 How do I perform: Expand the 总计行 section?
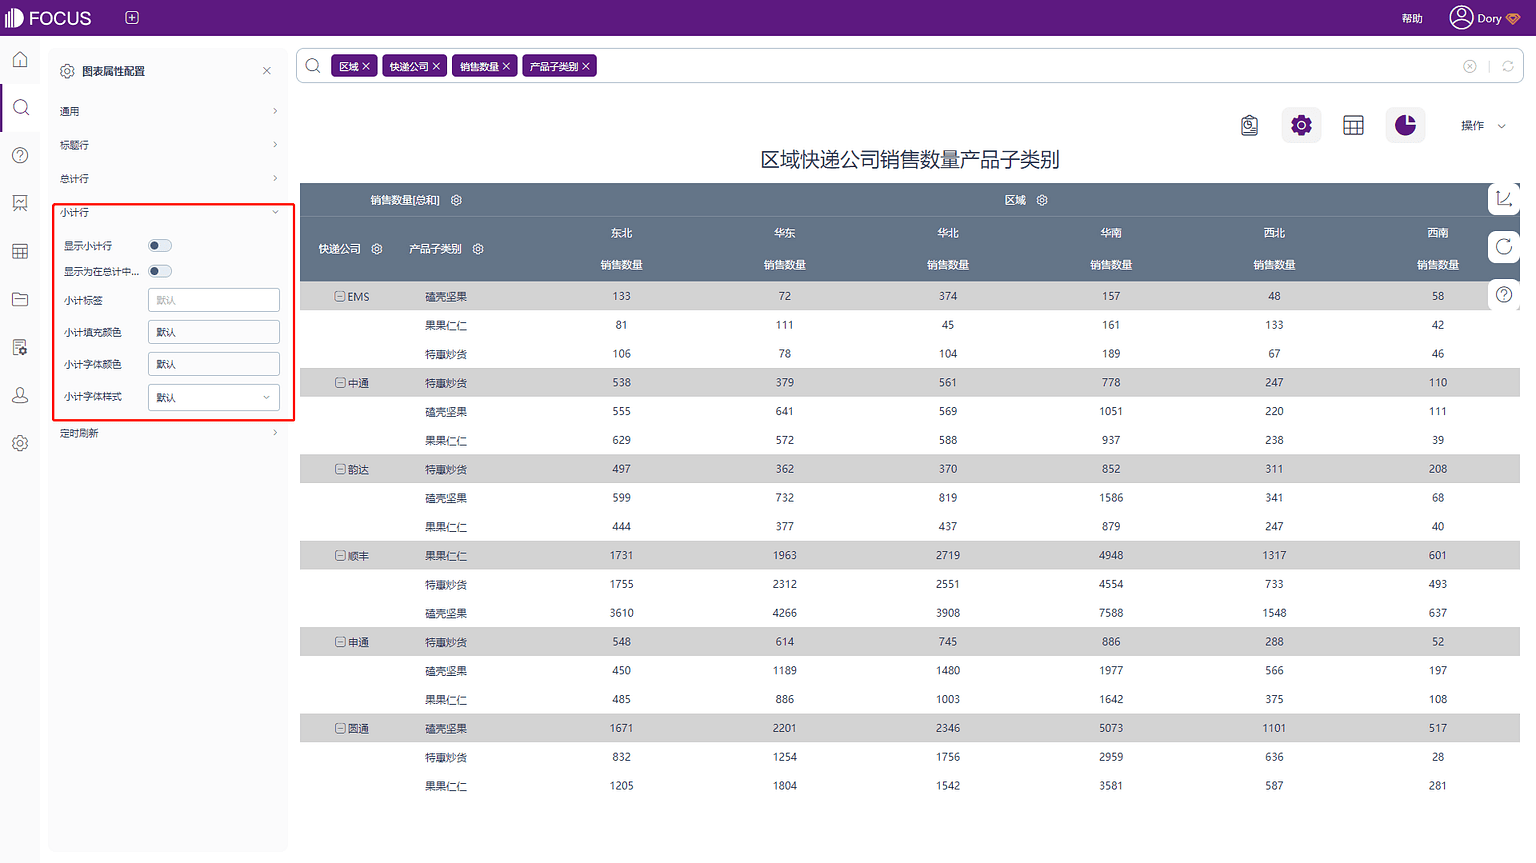(x=168, y=178)
